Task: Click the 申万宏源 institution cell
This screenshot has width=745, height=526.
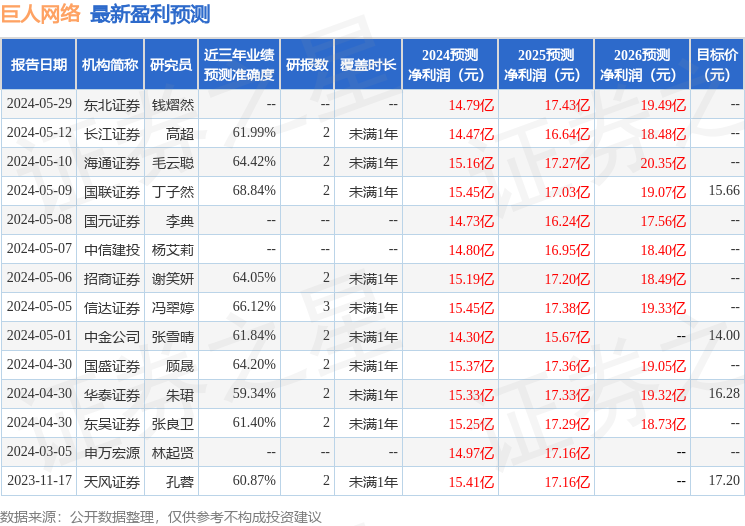Action: click(112, 453)
